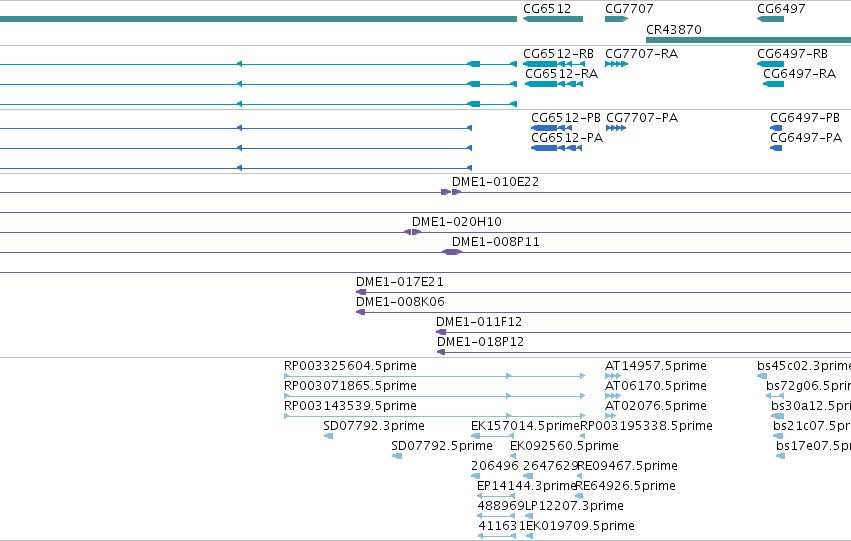Select transcript CG6512-RA
Image resolution: width=851 pixels, height=541 pixels.
click(x=554, y=84)
